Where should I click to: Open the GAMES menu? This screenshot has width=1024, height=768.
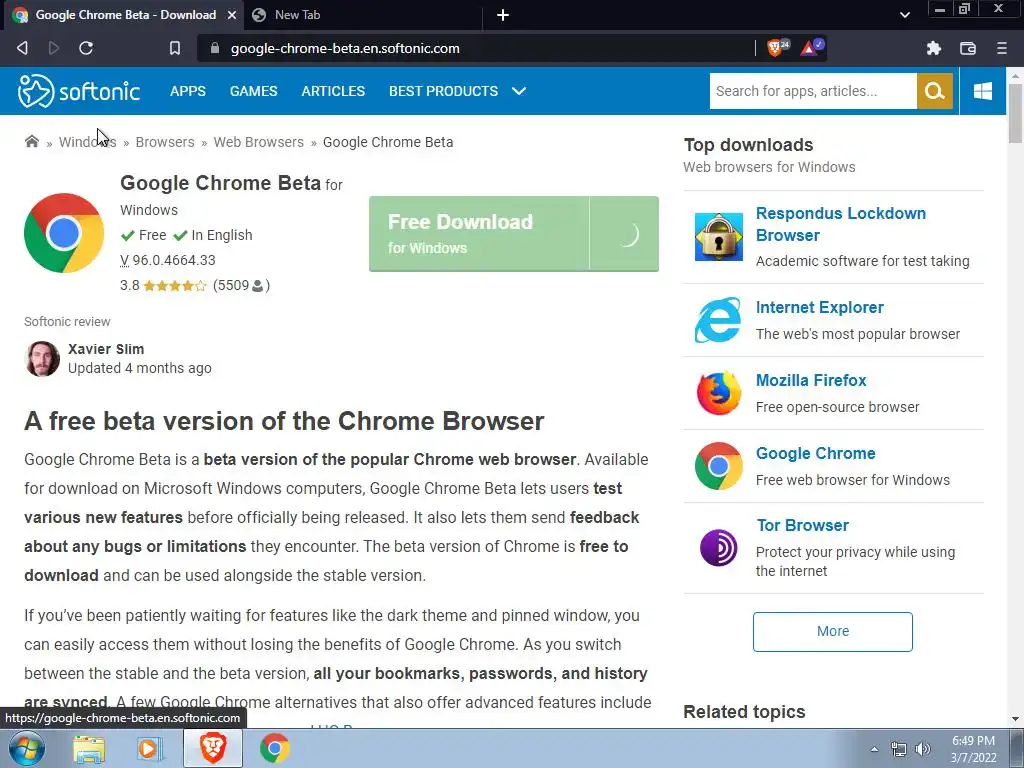click(x=253, y=91)
